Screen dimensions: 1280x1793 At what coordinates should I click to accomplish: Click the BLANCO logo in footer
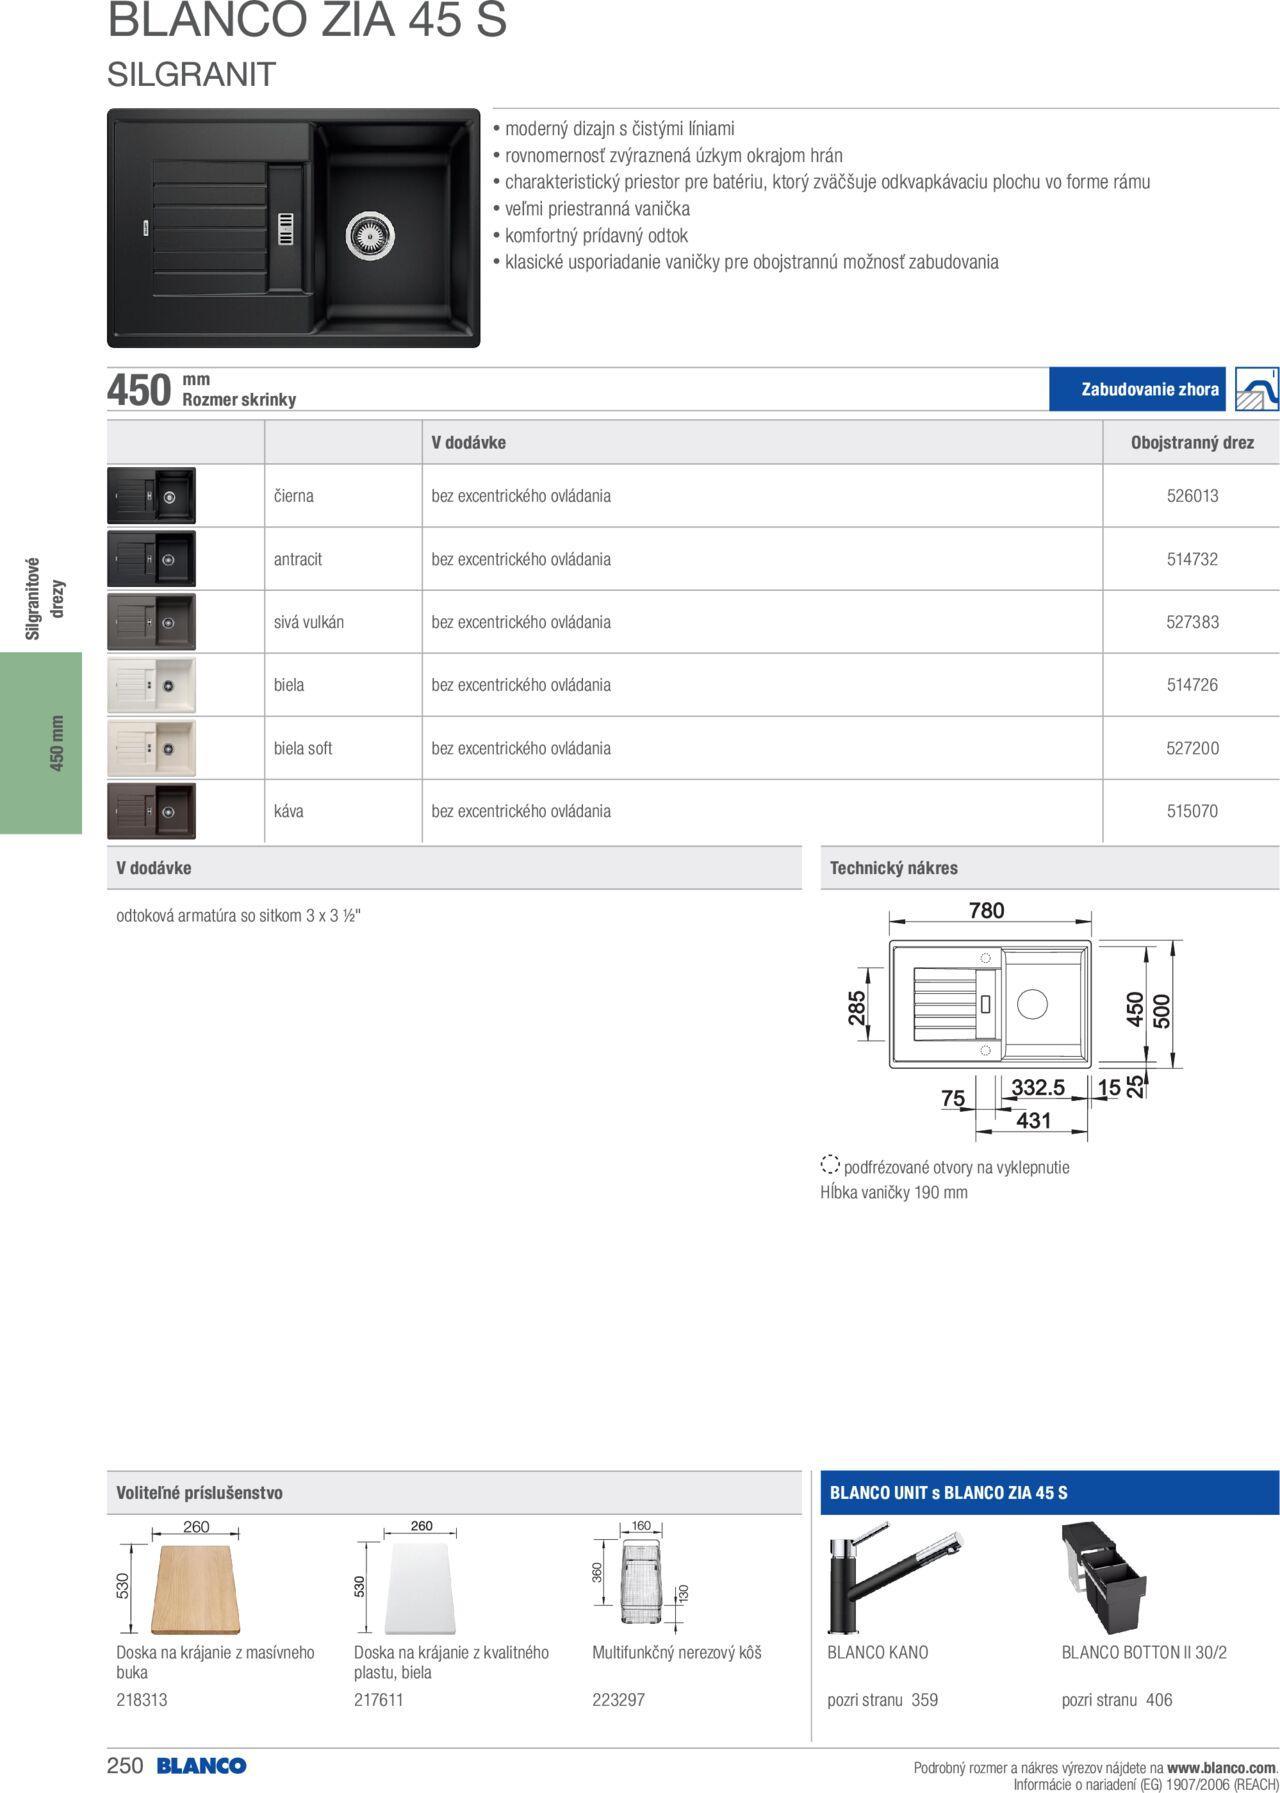(x=201, y=1765)
